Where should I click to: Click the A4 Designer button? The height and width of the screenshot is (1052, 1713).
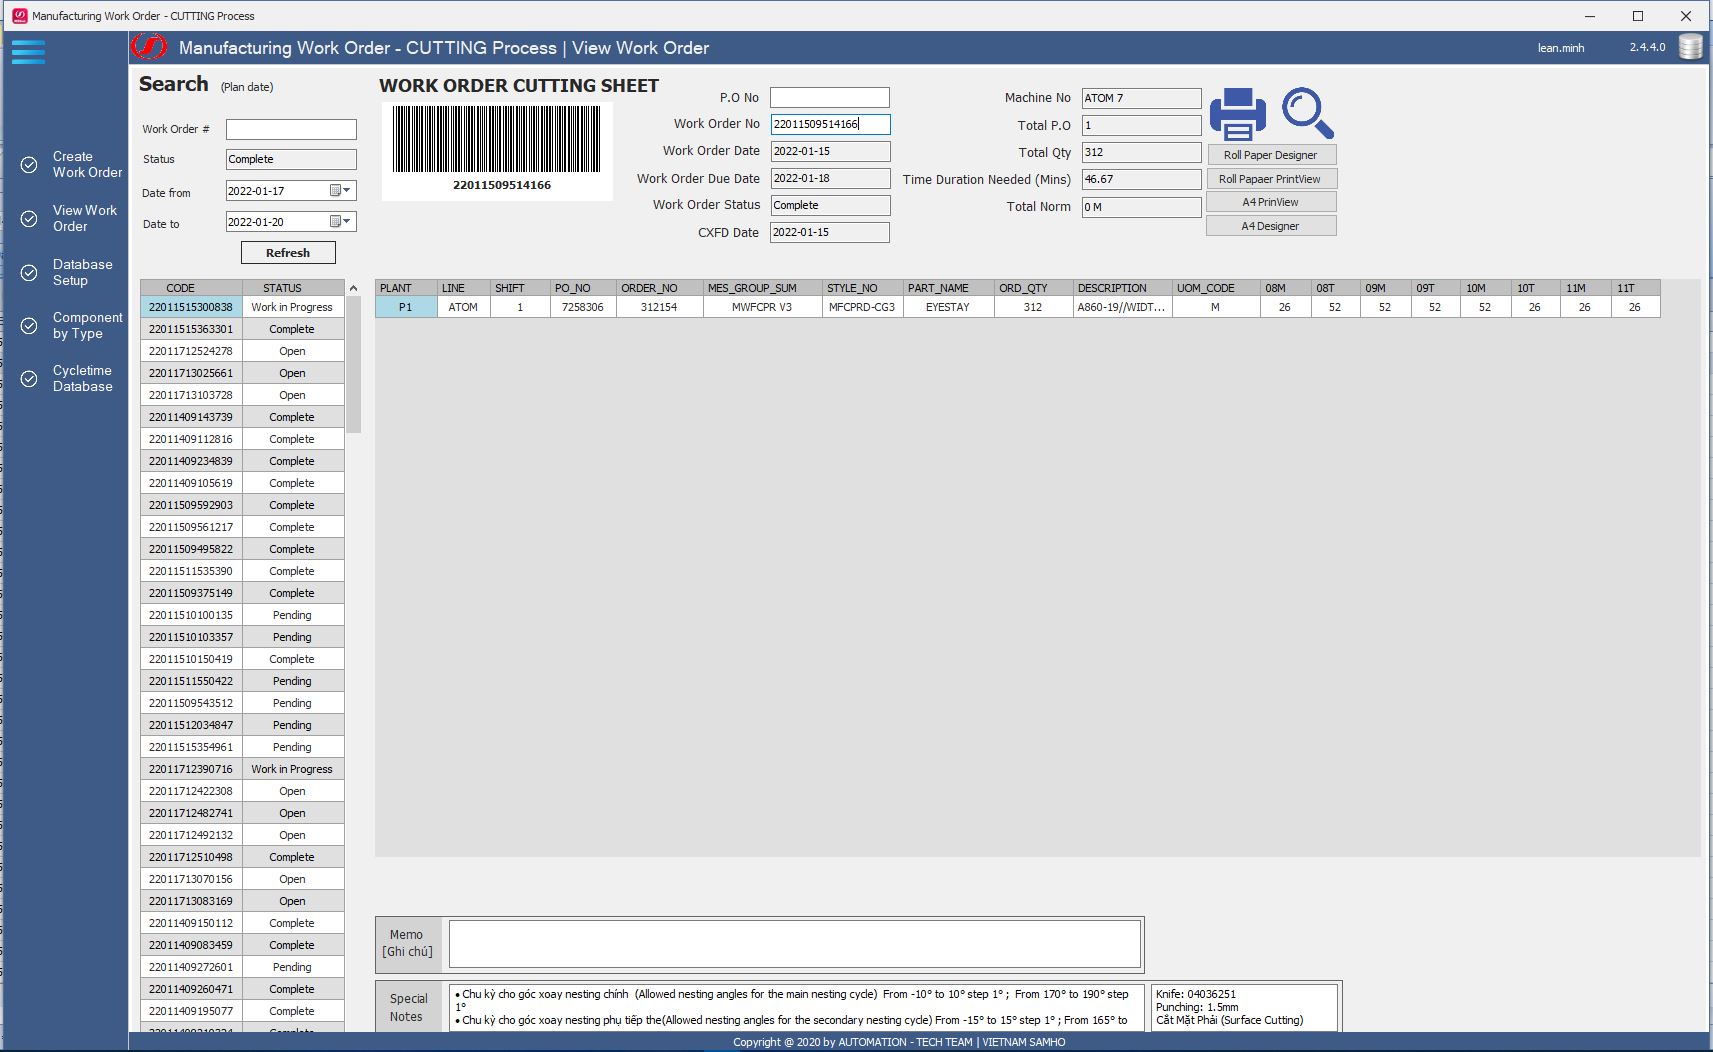point(1270,226)
